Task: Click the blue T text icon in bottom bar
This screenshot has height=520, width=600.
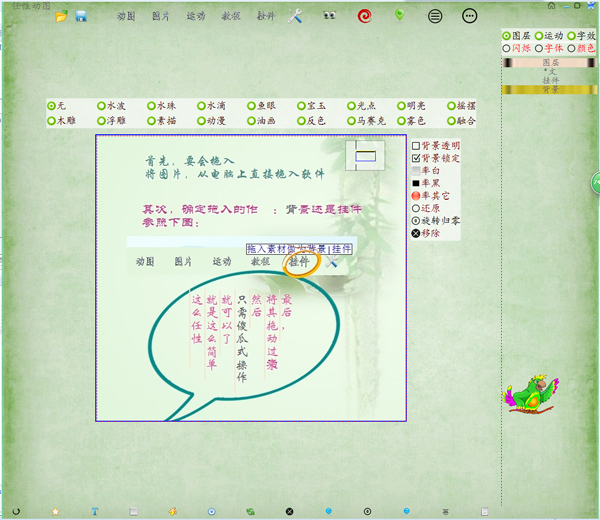Action: coord(95,511)
